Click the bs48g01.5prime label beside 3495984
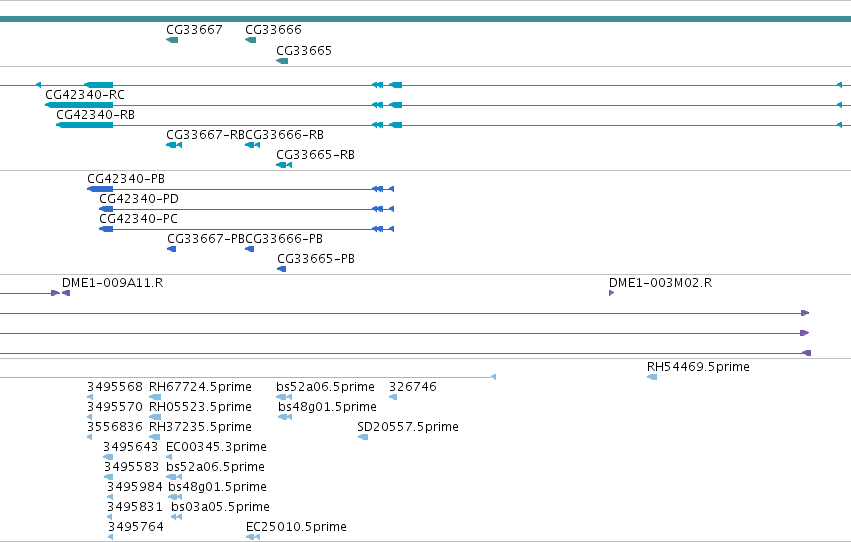Viewport: 851px width, 542px height. click(217, 488)
